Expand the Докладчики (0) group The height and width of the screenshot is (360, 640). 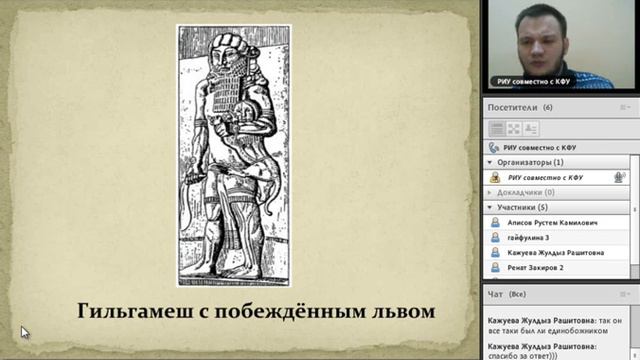point(490,192)
